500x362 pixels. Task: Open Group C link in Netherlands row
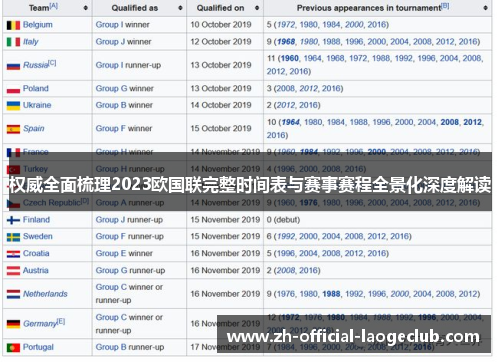[111, 287]
